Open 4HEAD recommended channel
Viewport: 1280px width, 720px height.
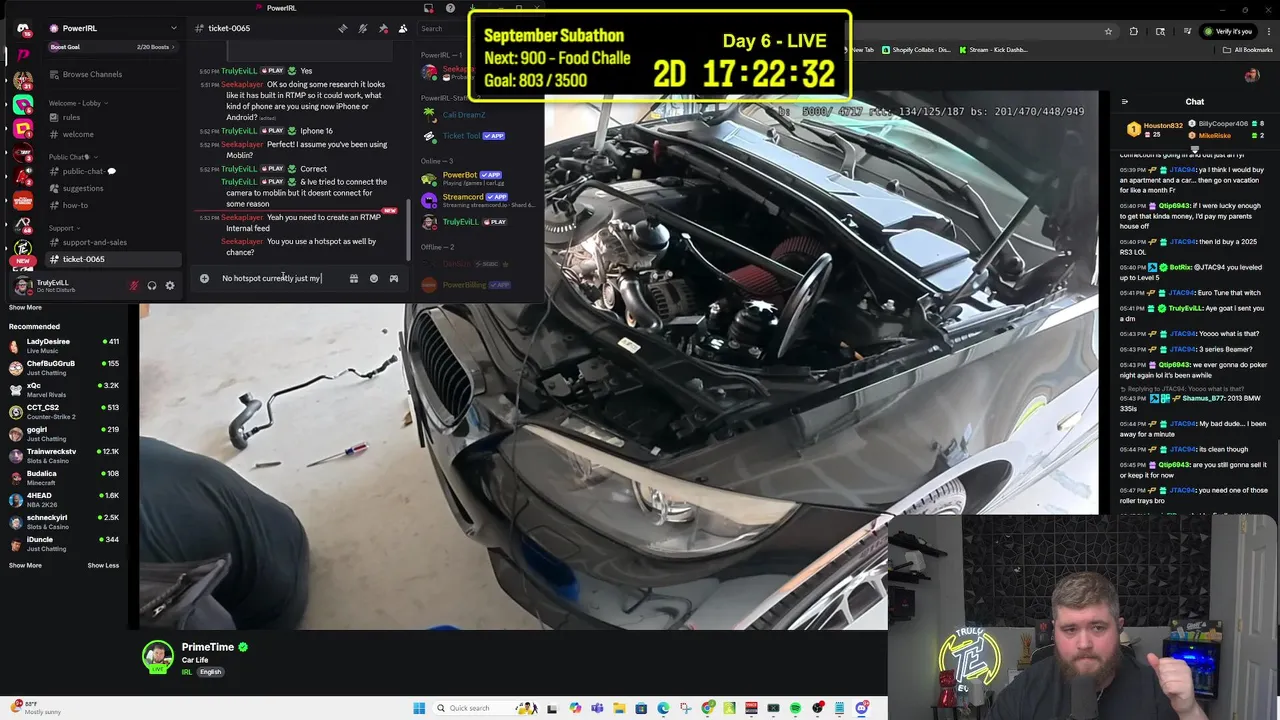click(63, 499)
